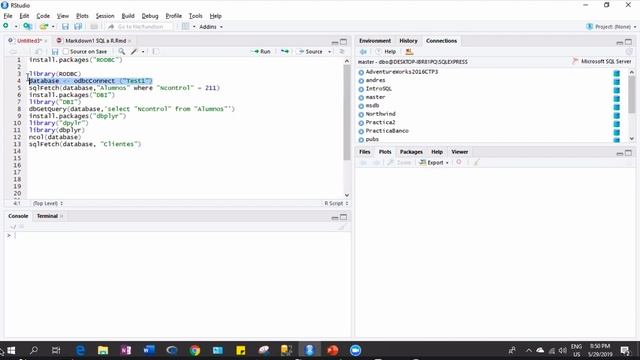Maximize the source editor pane
Viewport: 640px width, 360px height.
tap(344, 42)
